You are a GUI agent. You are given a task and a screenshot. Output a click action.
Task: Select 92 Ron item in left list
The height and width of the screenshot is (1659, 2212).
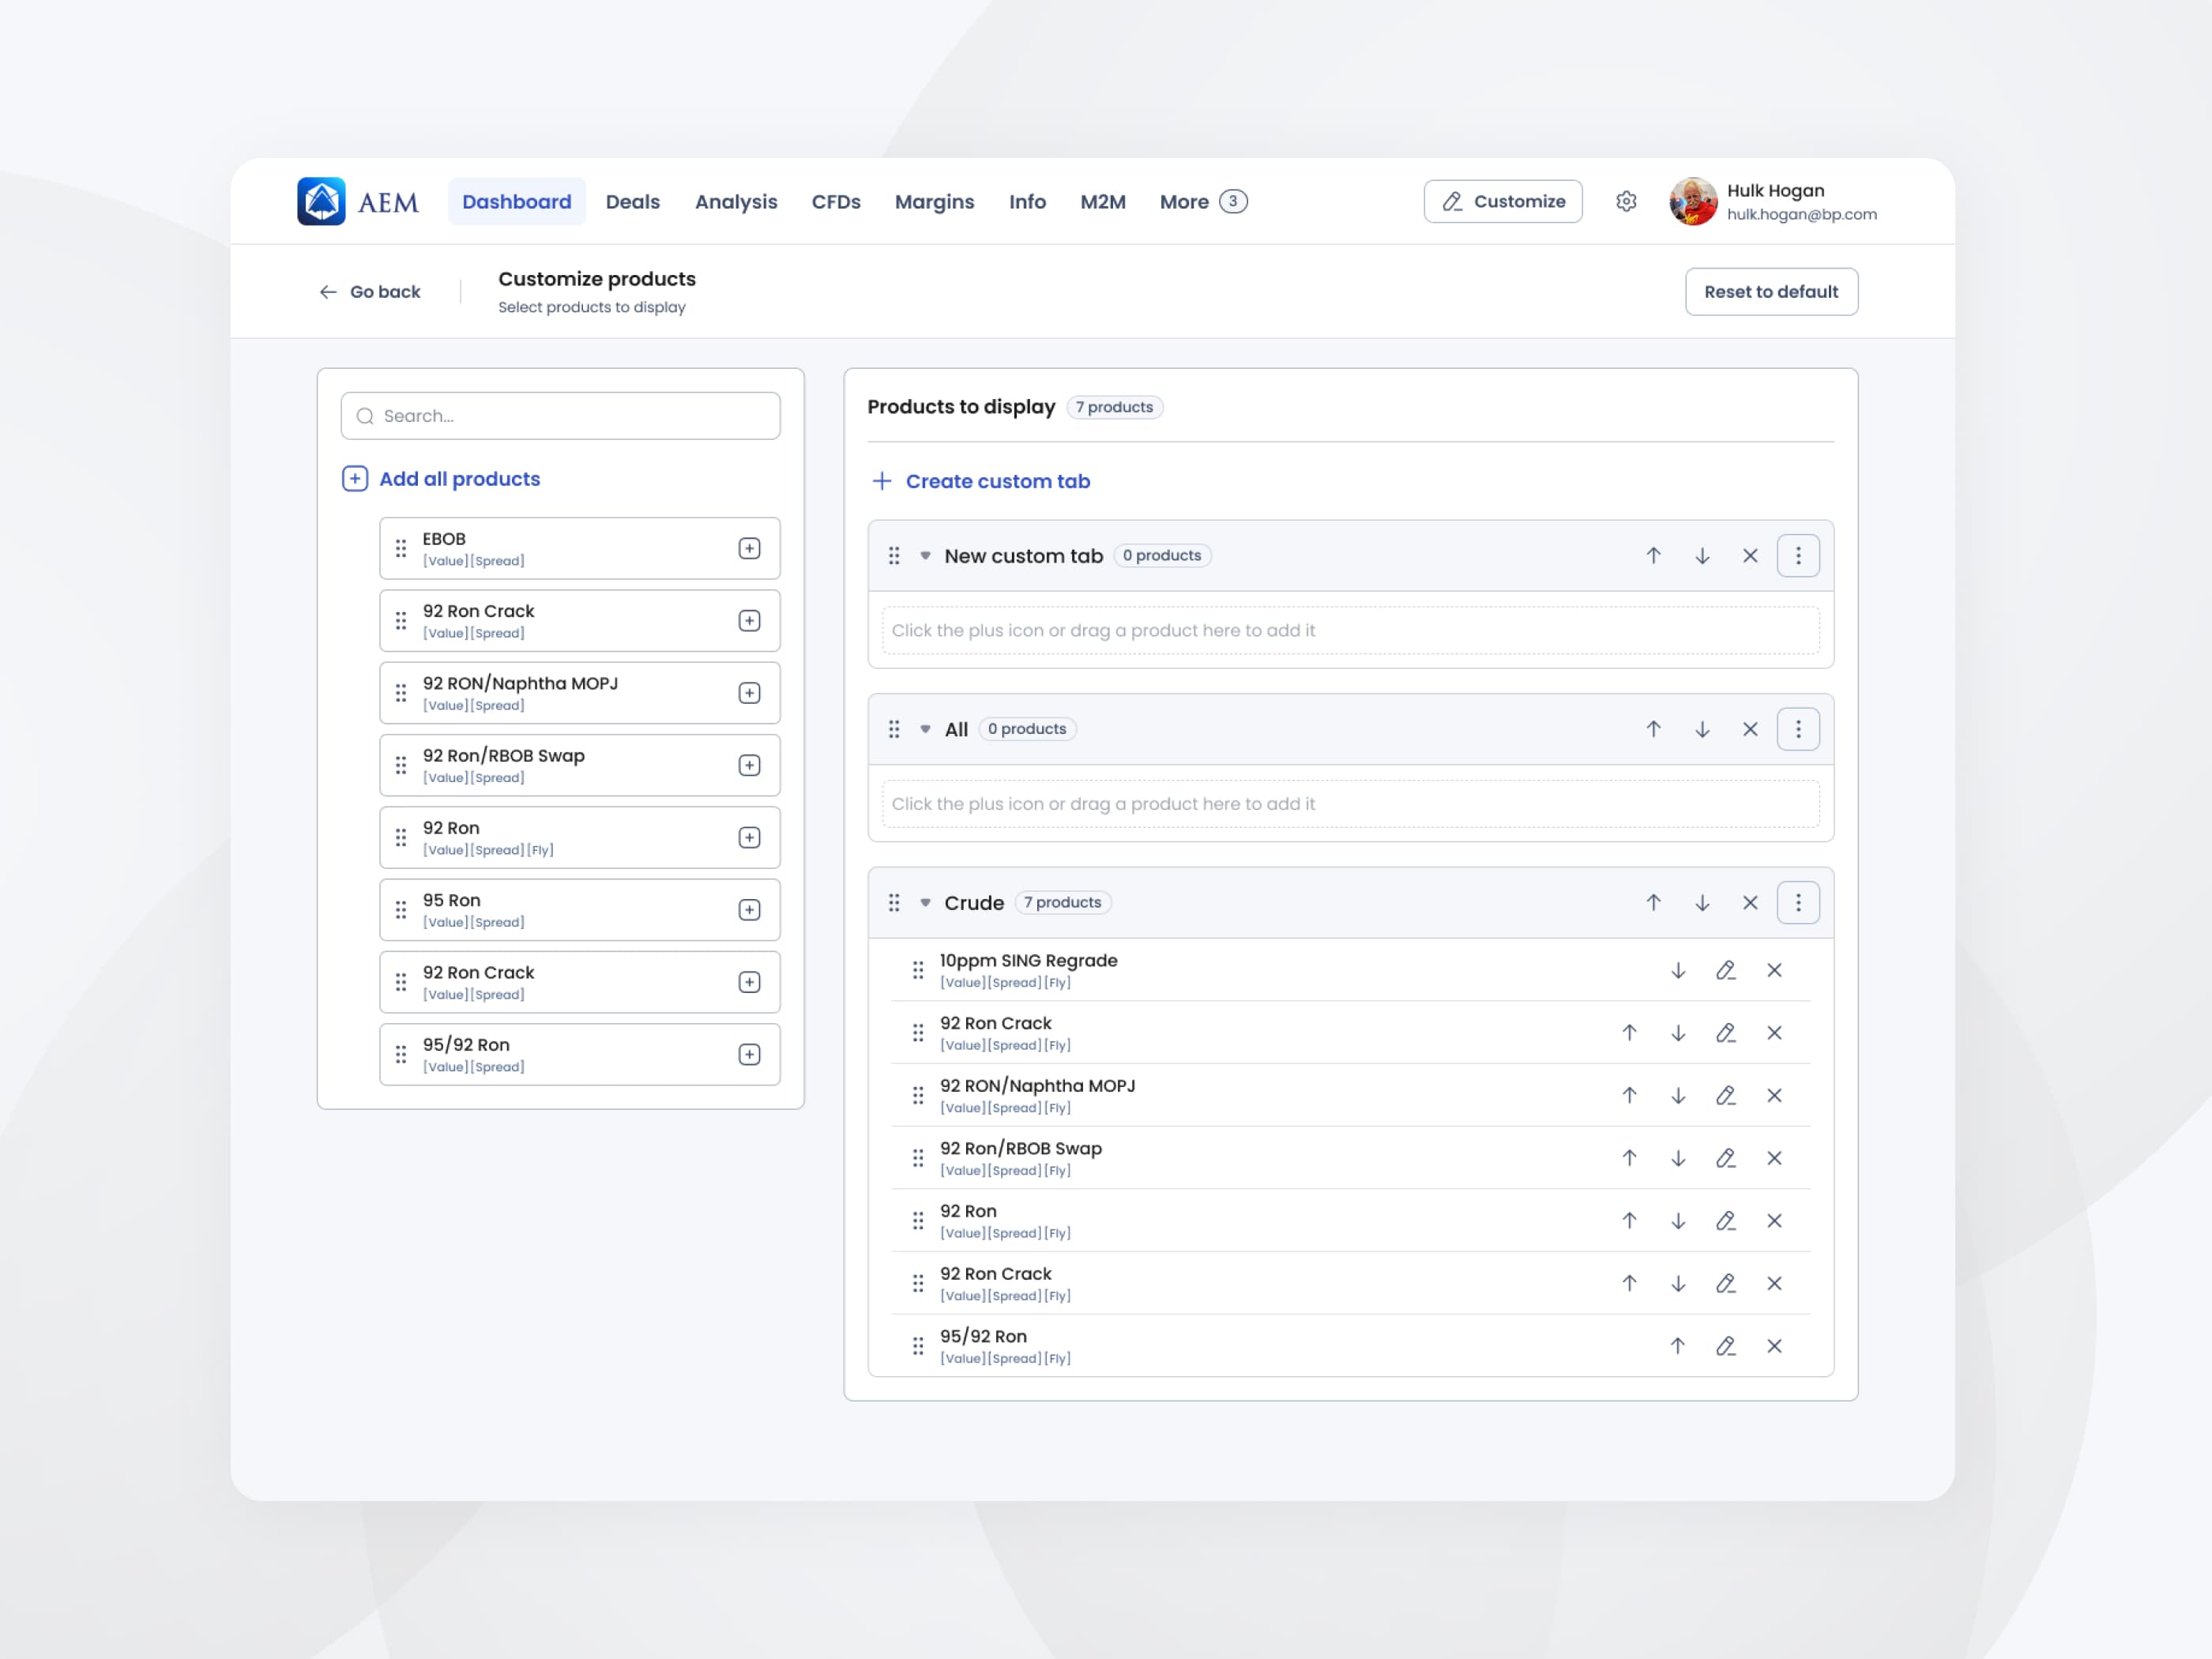click(x=579, y=837)
